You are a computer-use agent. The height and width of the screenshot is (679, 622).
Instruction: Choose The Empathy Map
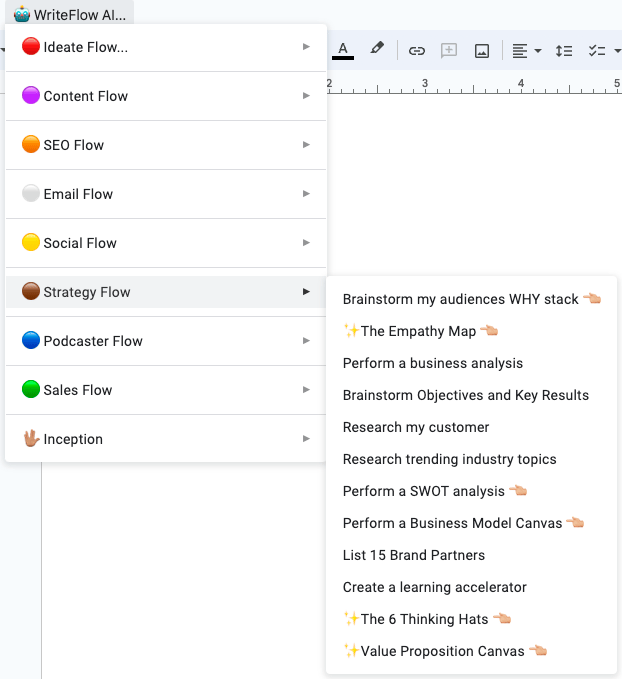[x=471, y=331]
